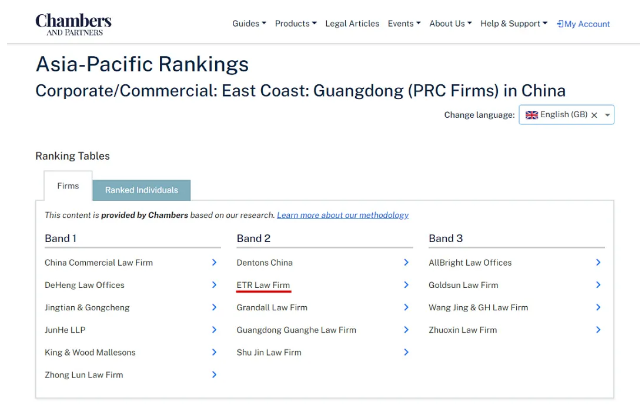Follow the Learn more about our methodology link
Image resolution: width=640 pixels, height=412 pixels.
click(343, 215)
